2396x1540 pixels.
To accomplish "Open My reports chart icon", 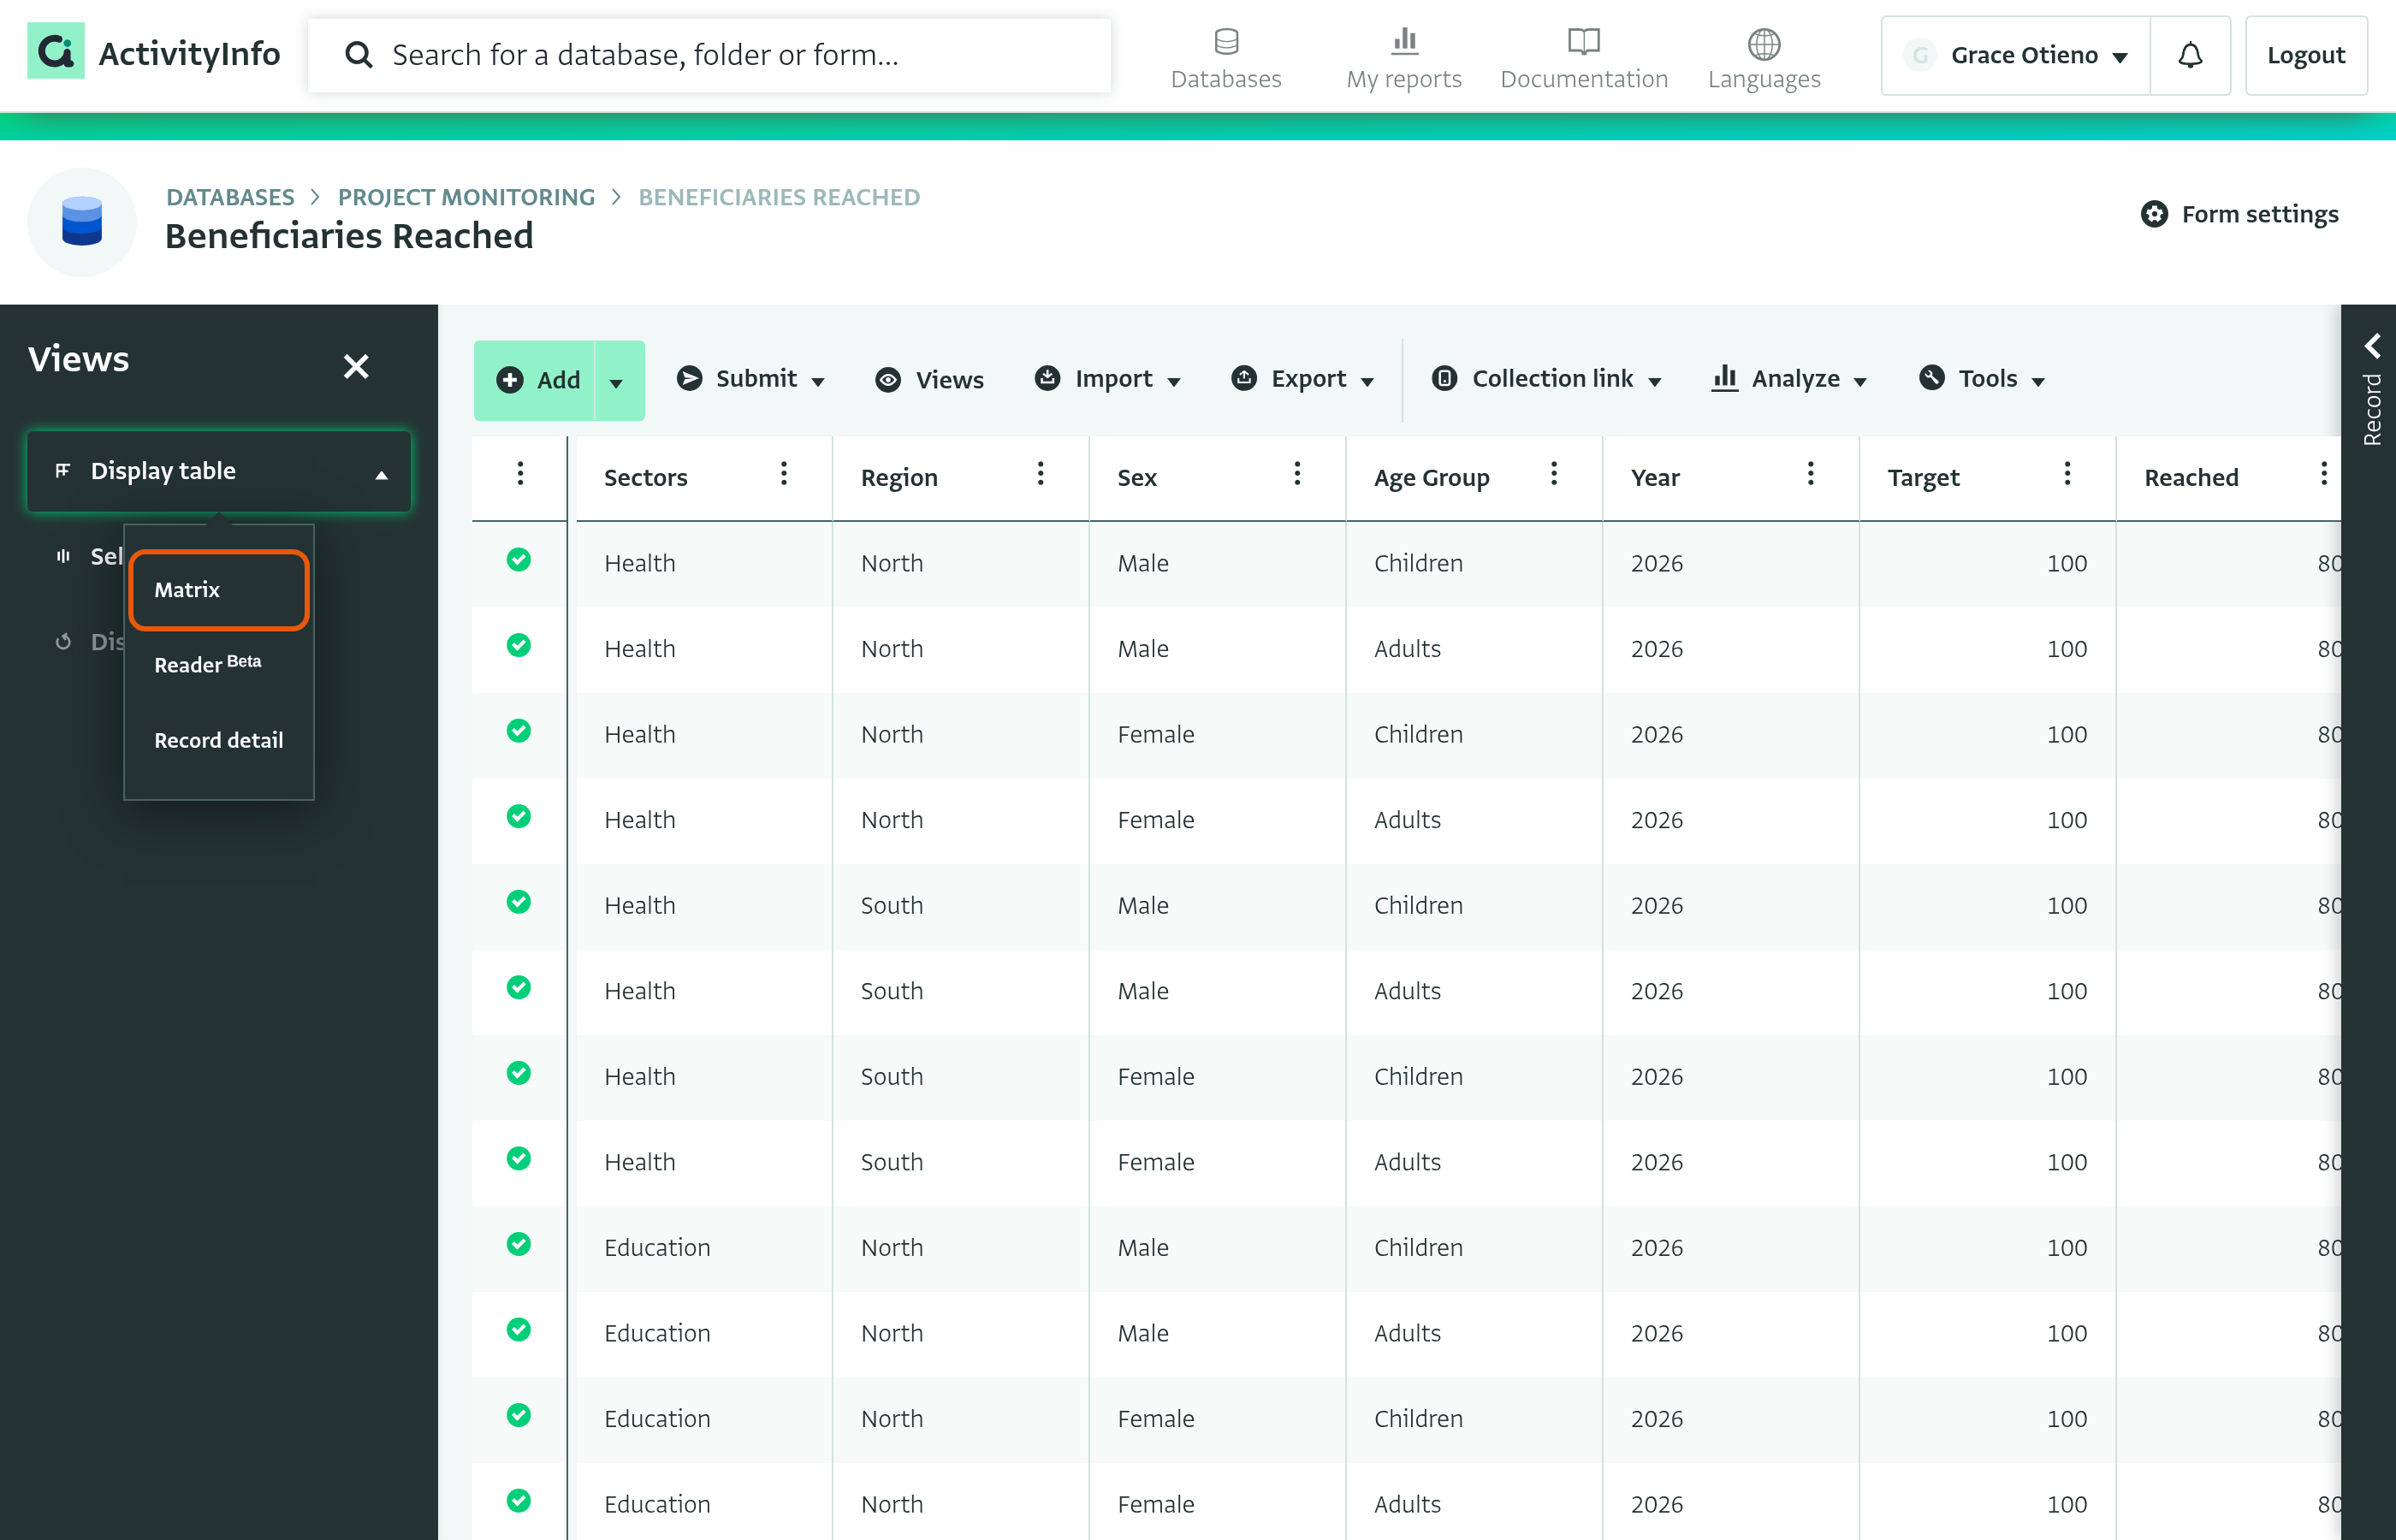I will [1404, 42].
